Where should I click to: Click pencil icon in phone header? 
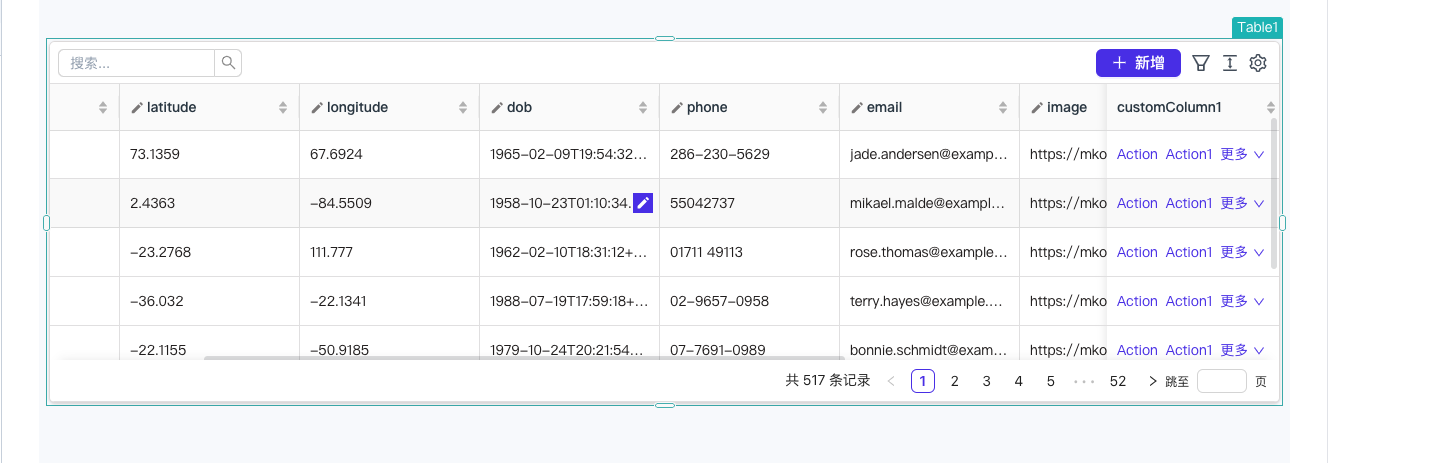677,107
